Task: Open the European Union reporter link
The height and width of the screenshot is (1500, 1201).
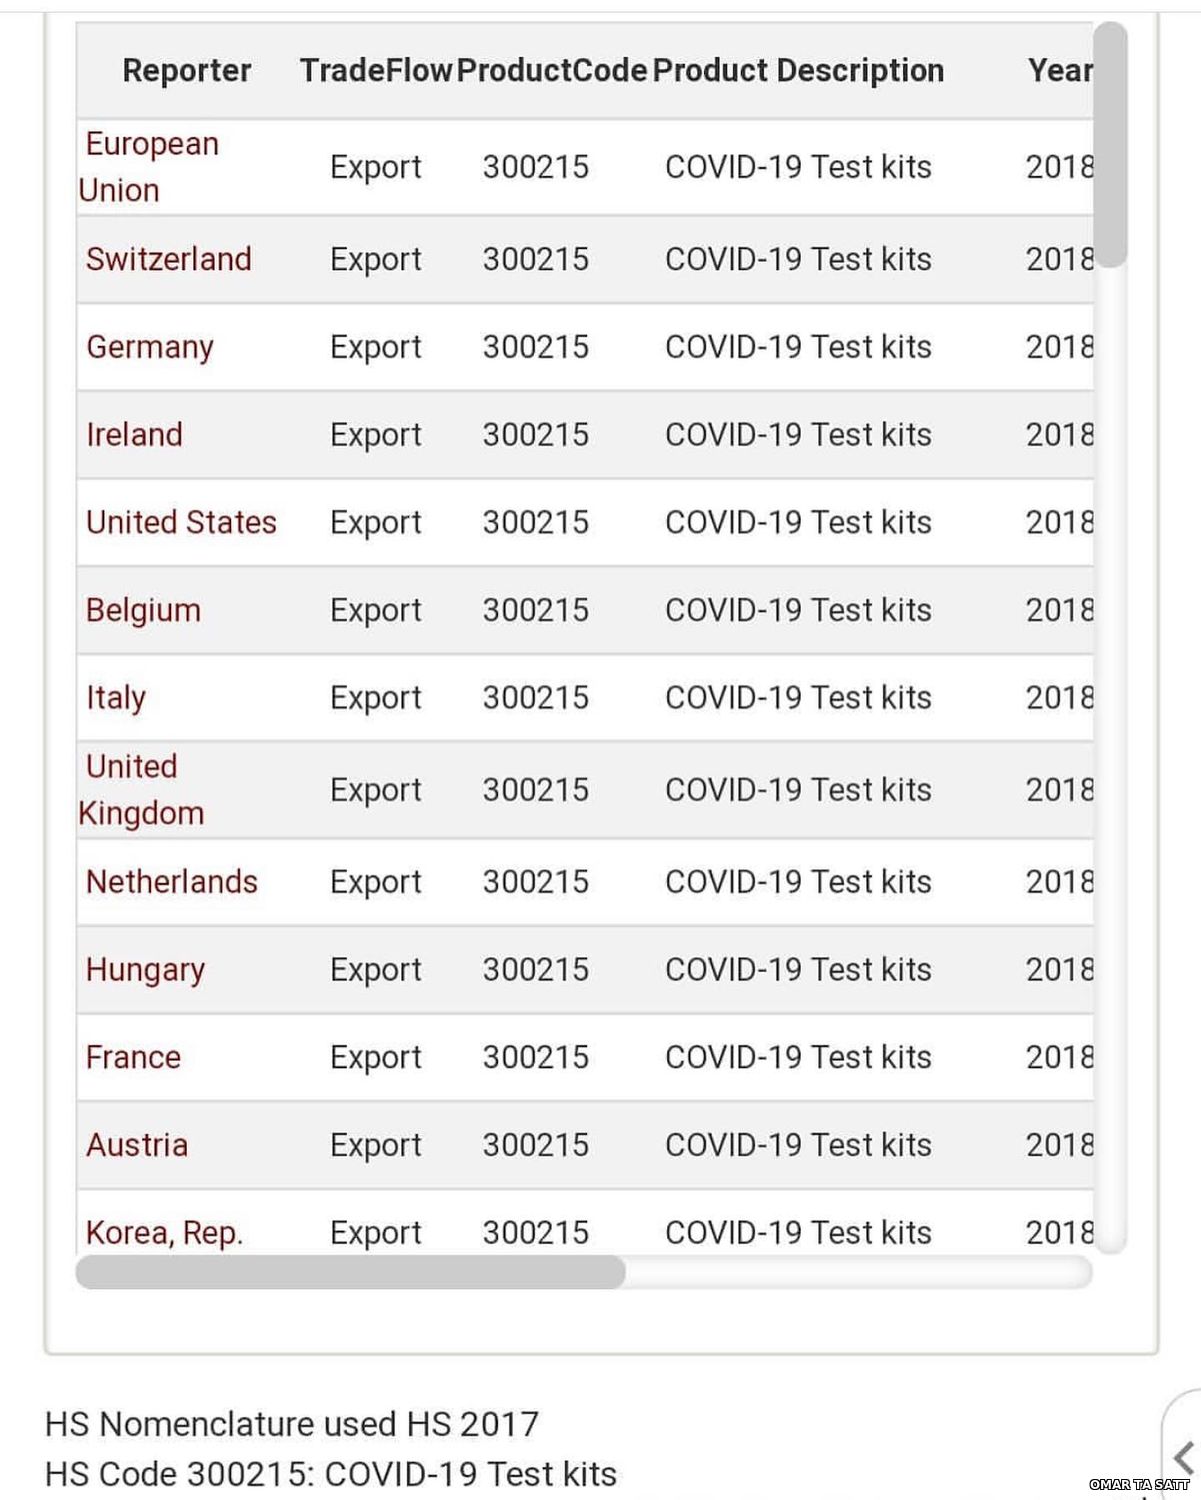Action: point(149,167)
